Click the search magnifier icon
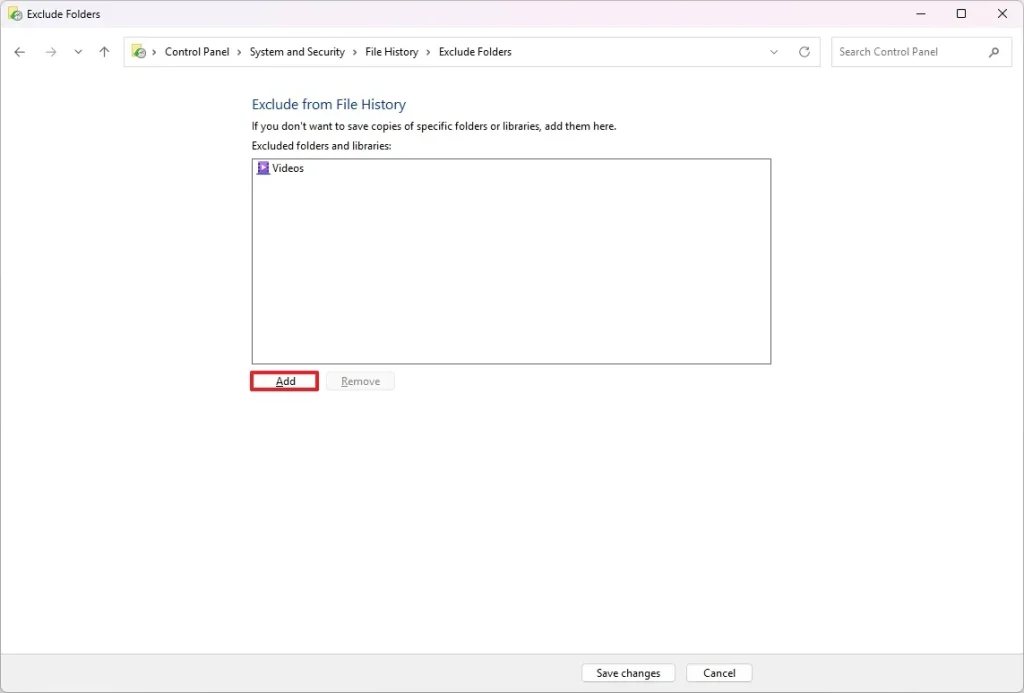The width and height of the screenshot is (1024, 693). pos(994,52)
